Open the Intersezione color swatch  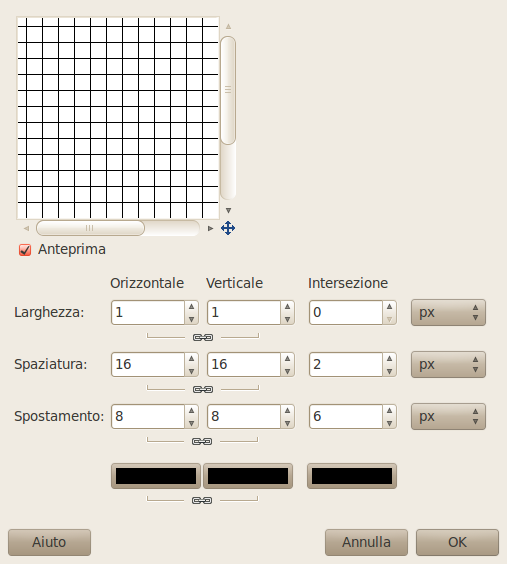[x=352, y=476]
